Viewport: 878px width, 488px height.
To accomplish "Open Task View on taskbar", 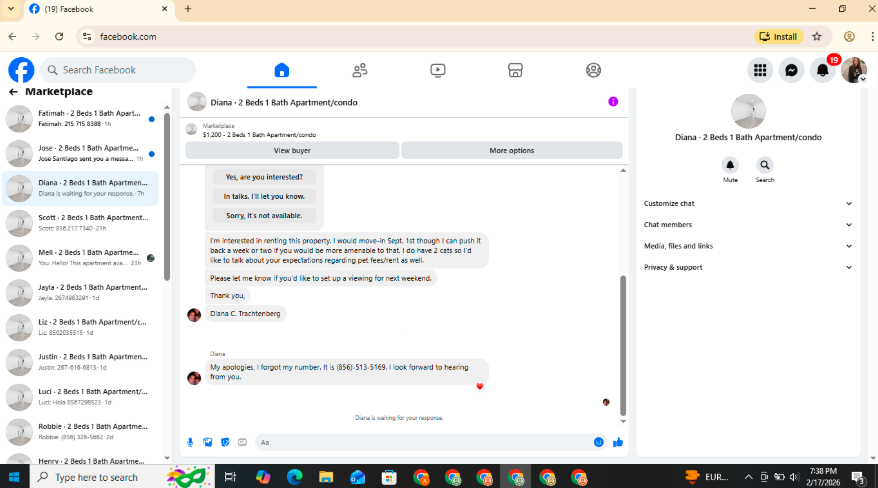I will click(230, 477).
